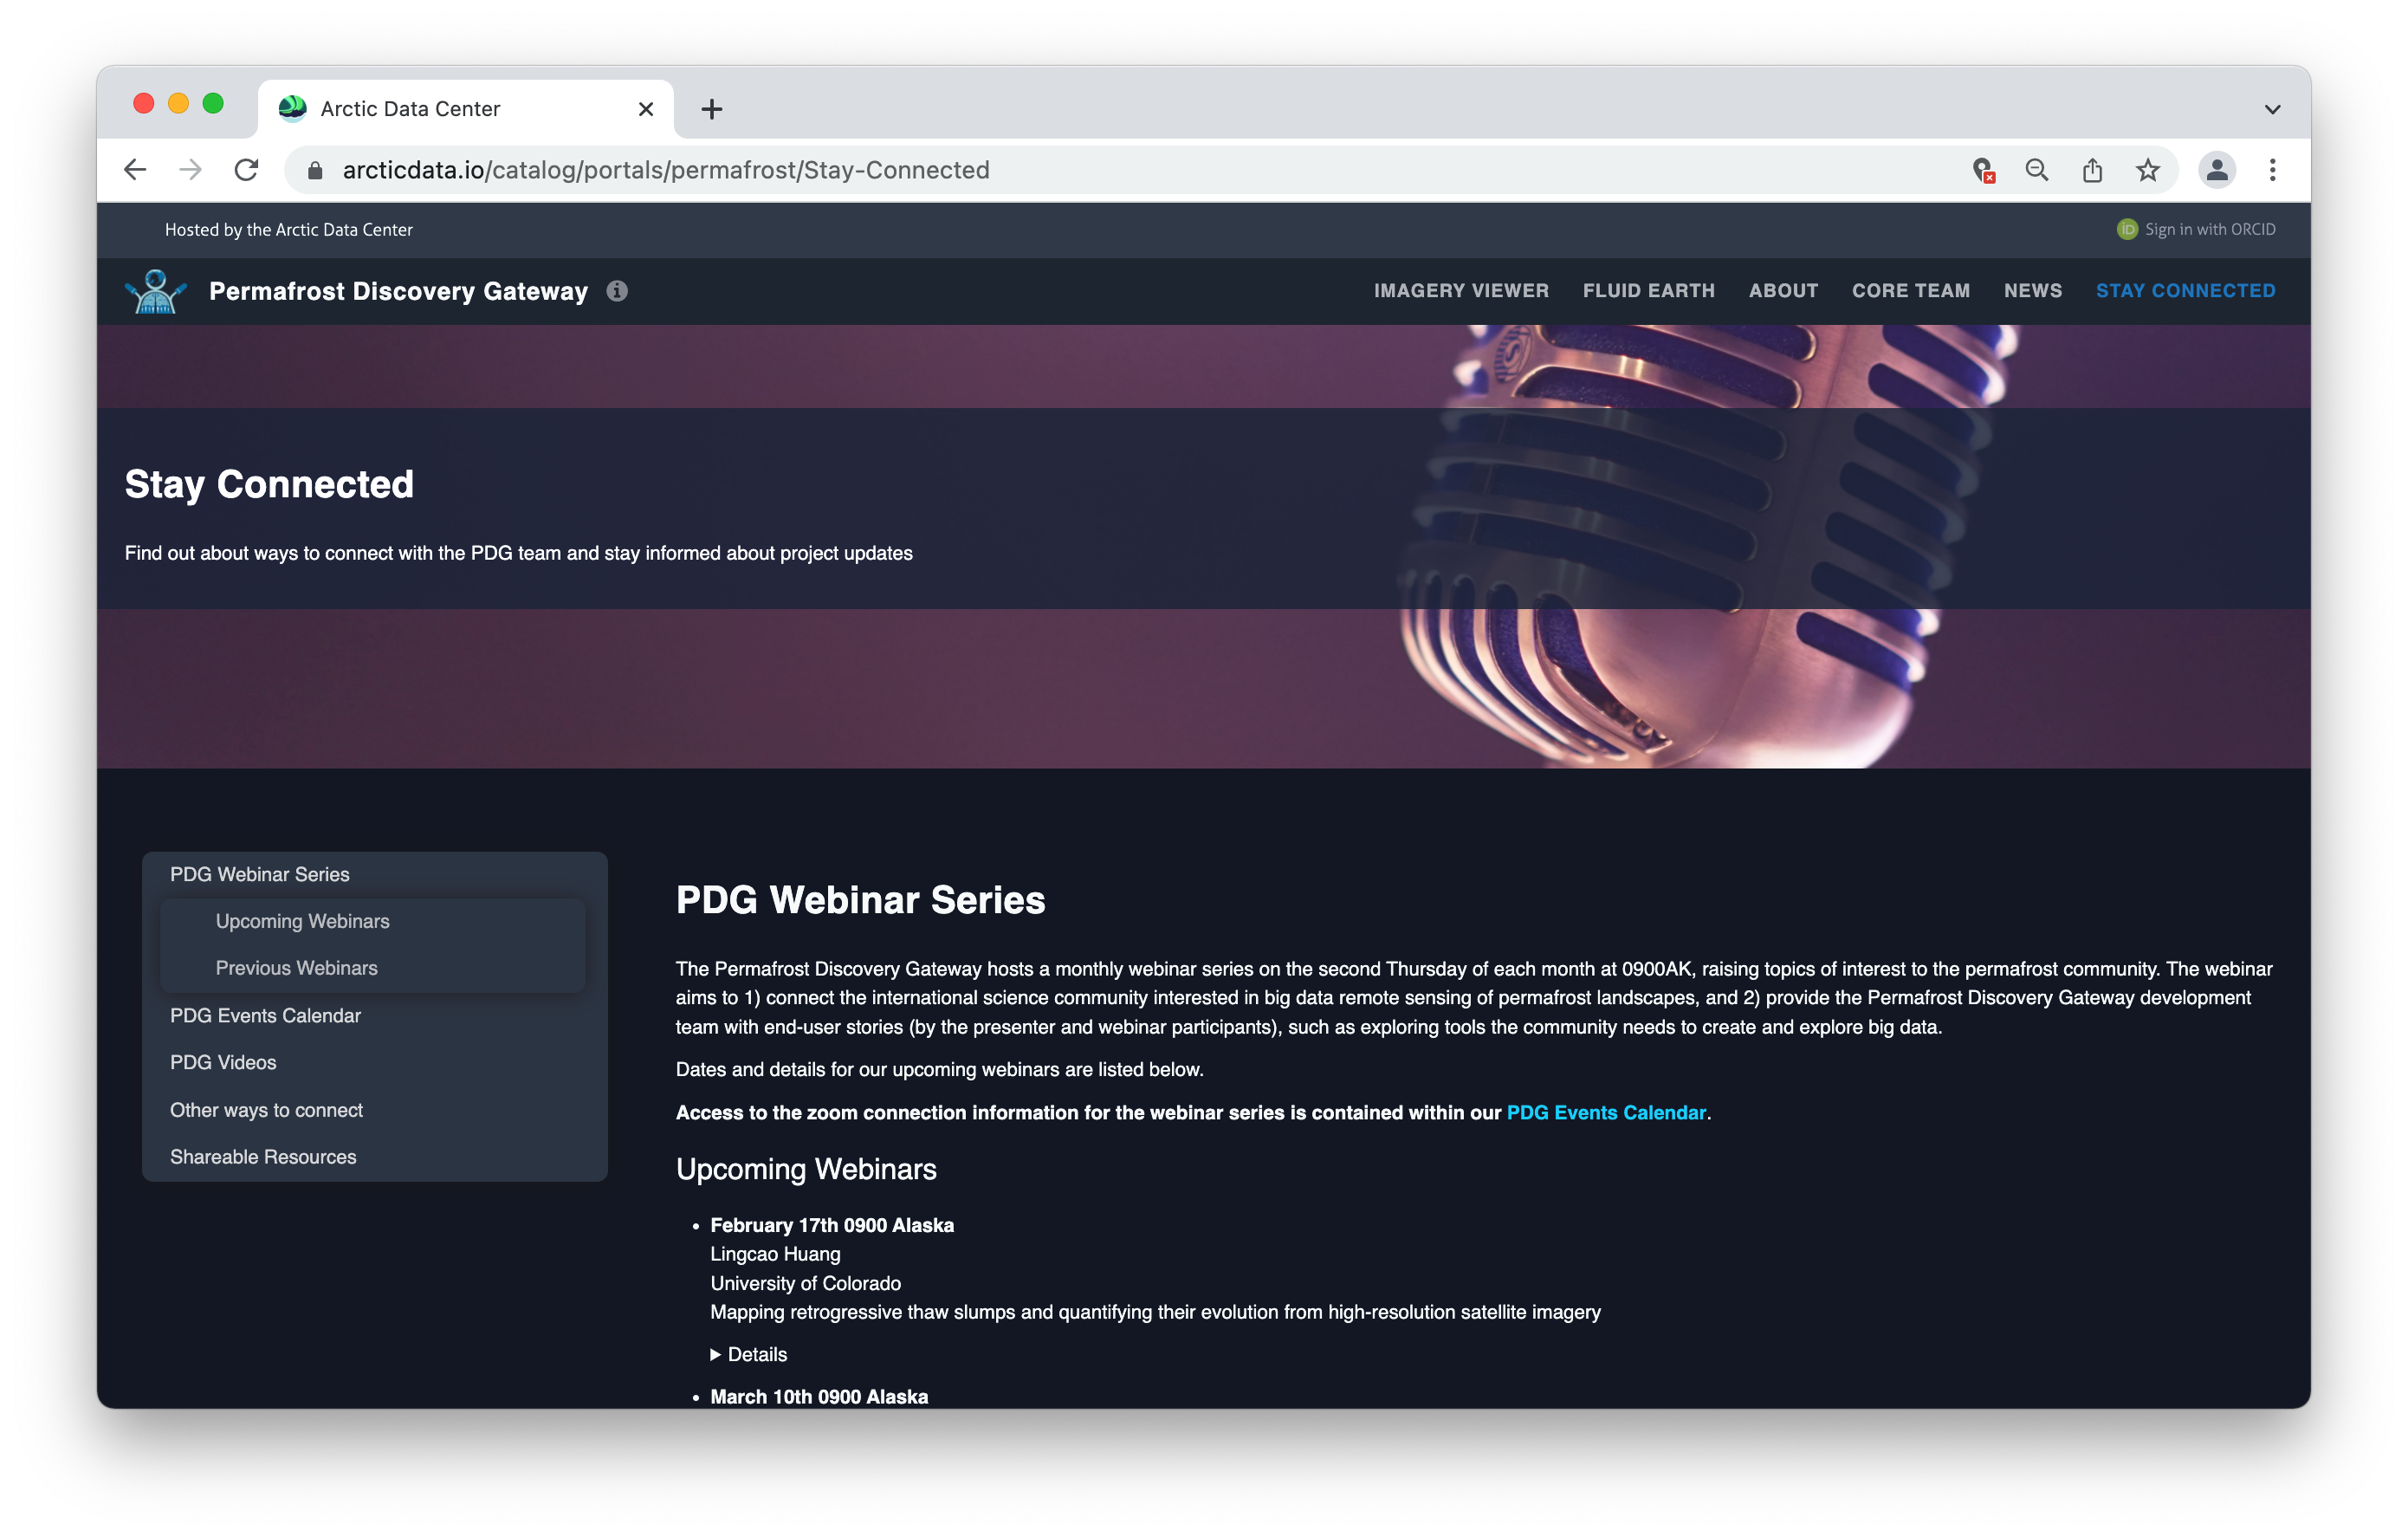
Task: Click Hosted by the Arctic Data Center
Action: click(289, 229)
